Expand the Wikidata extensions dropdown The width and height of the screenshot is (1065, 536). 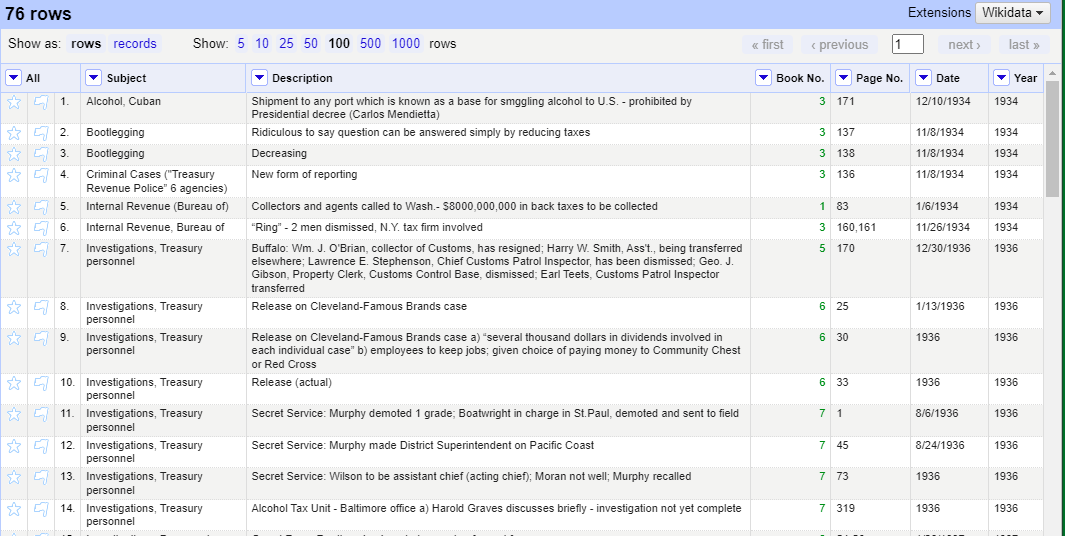click(1013, 13)
